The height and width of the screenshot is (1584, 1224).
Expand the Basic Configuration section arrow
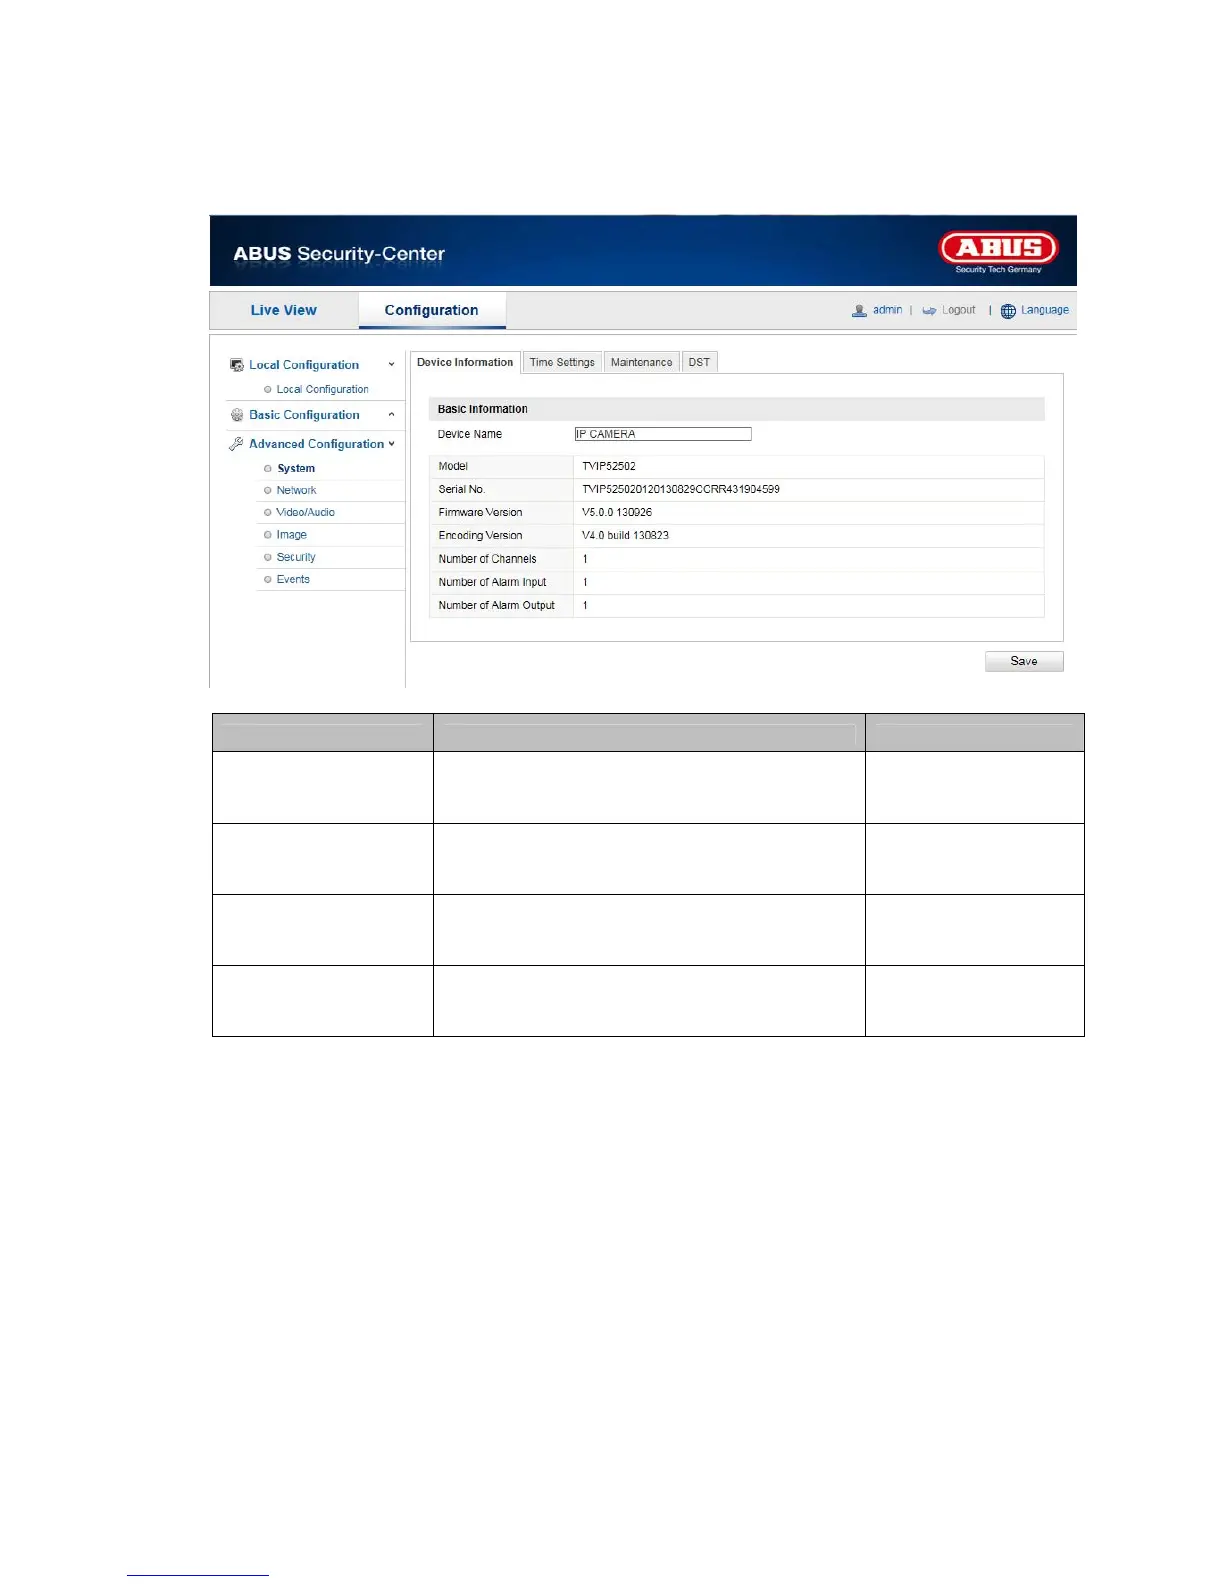pyautogui.click(x=391, y=415)
